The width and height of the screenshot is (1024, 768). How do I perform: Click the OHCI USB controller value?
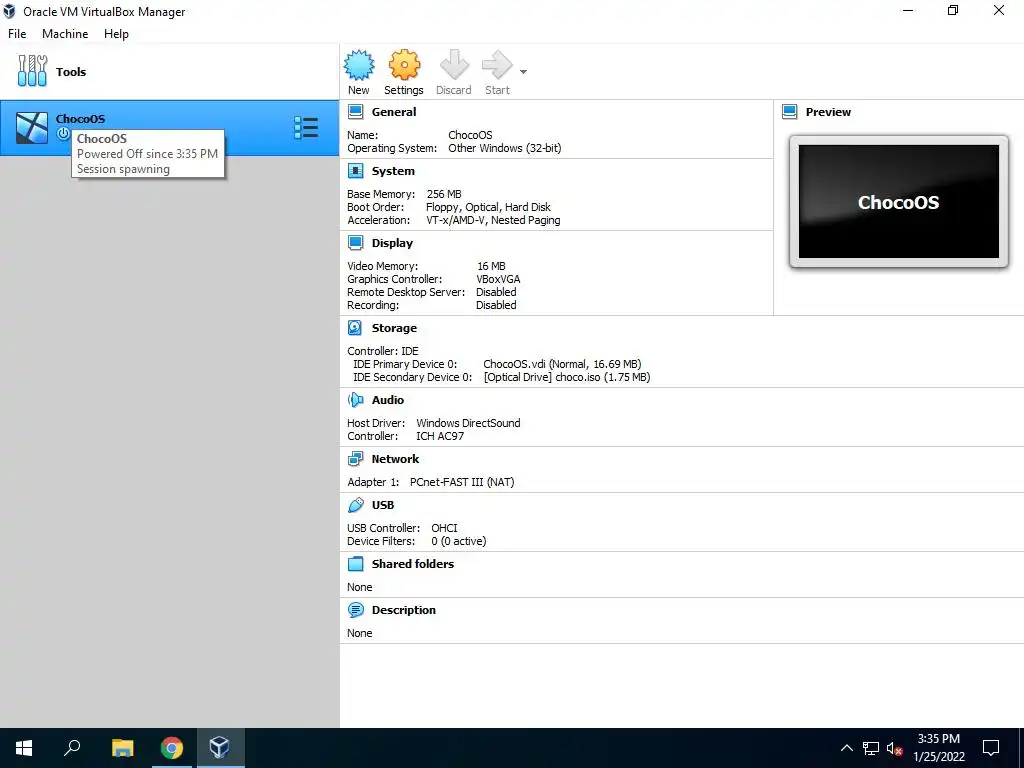click(444, 528)
